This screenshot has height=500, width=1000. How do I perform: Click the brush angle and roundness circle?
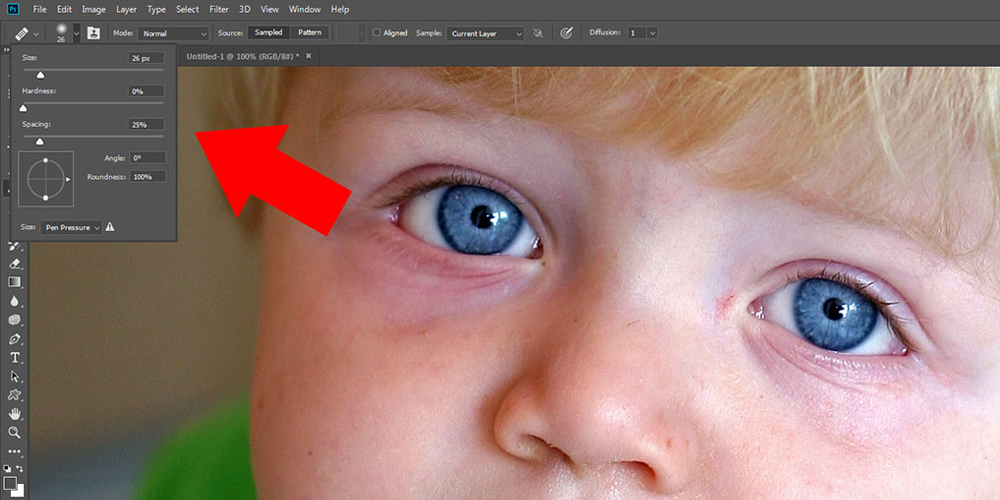pyautogui.click(x=45, y=179)
